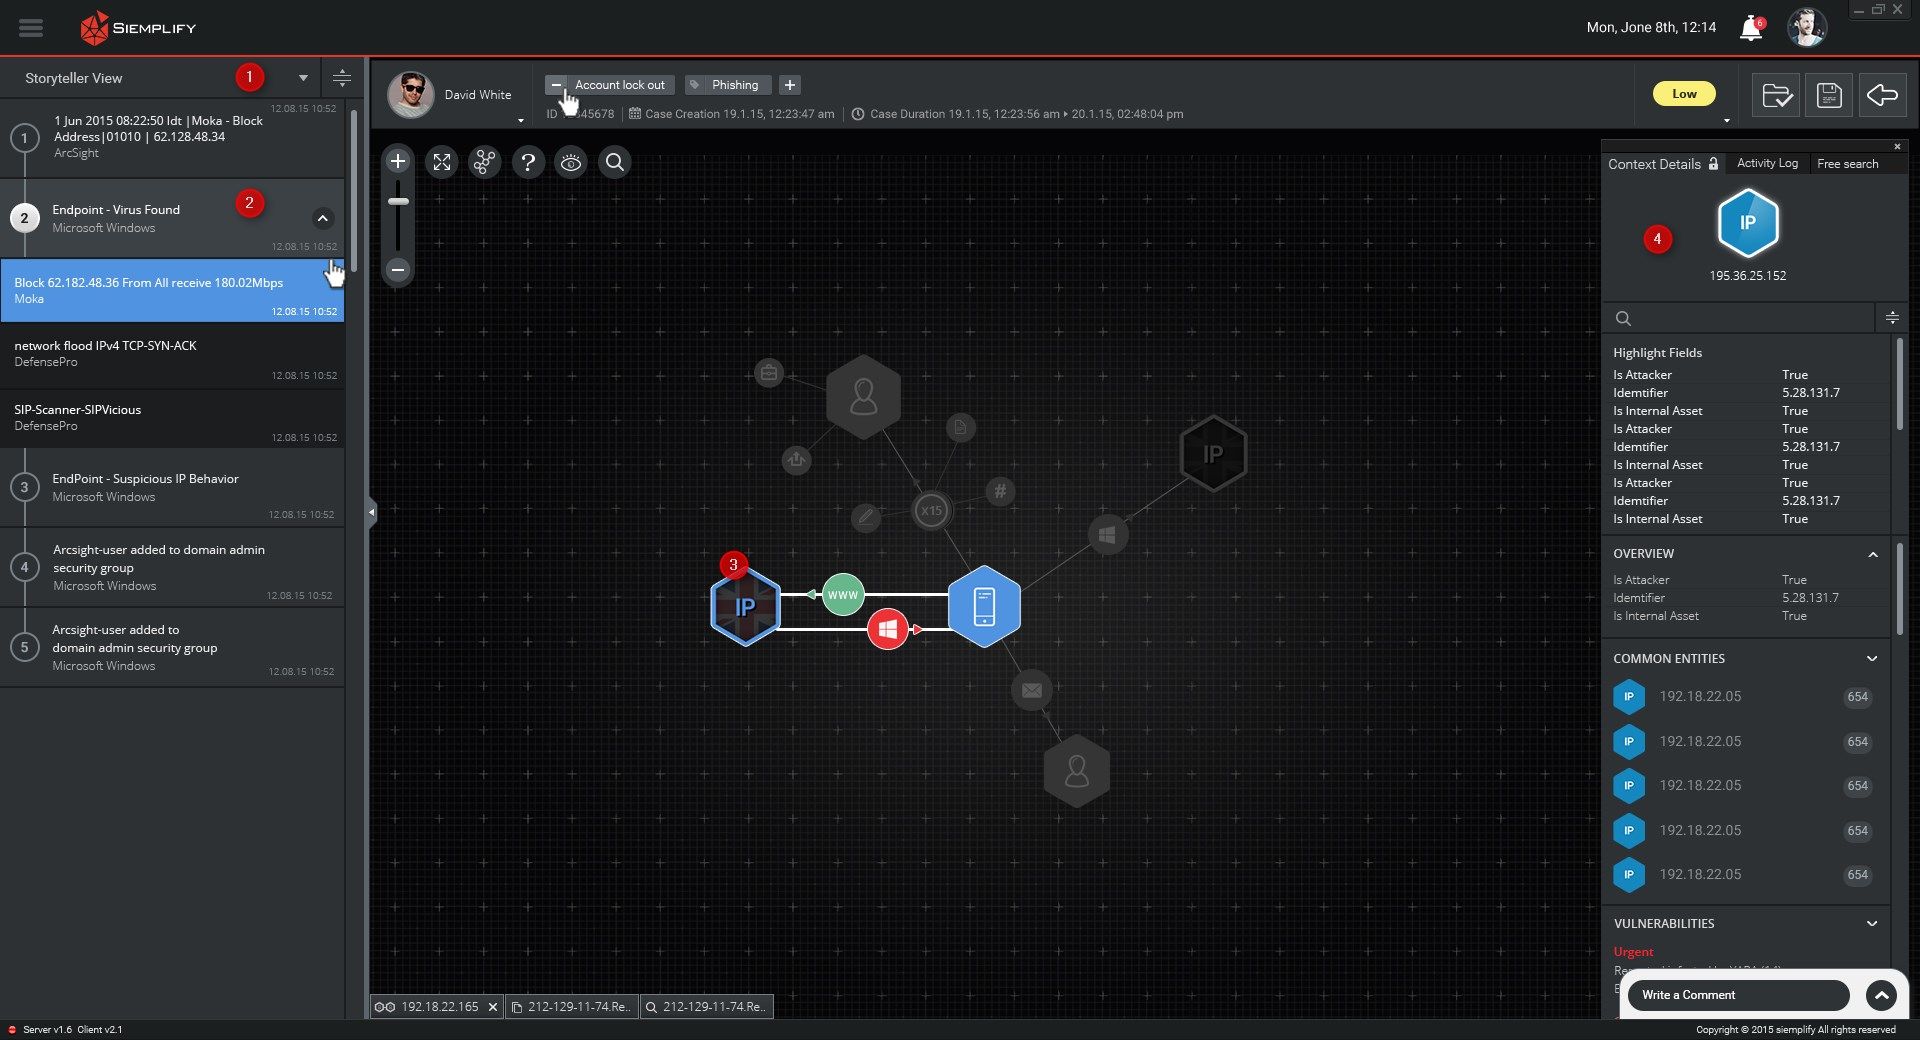Viewport: 1920px width, 1040px height.
Task: Click the open case folder icon
Action: pos(1776,95)
